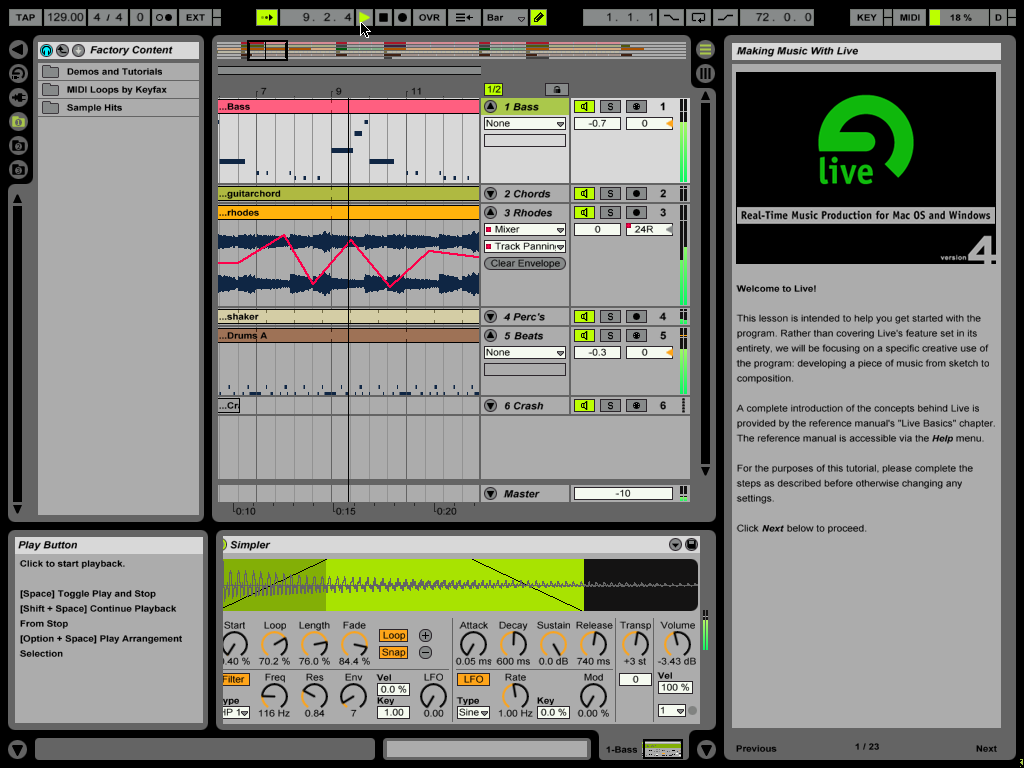Switch to Session View selector icon
This screenshot has height=768, width=1024.
point(705,73)
